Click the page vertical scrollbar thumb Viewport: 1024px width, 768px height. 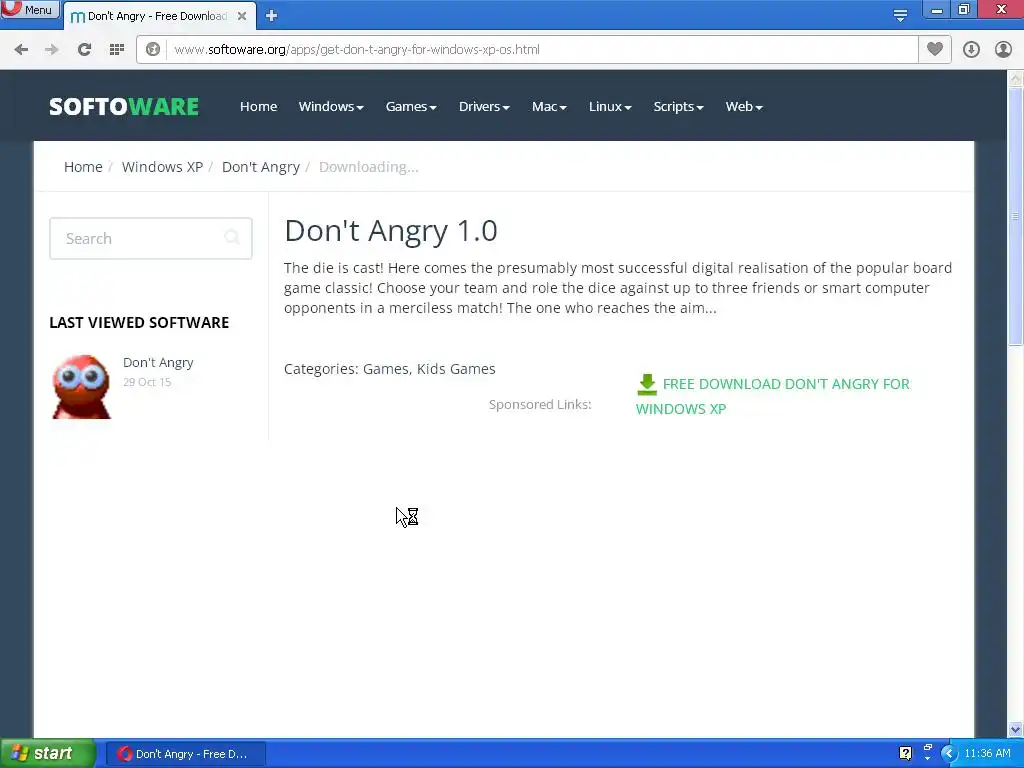1016,216
